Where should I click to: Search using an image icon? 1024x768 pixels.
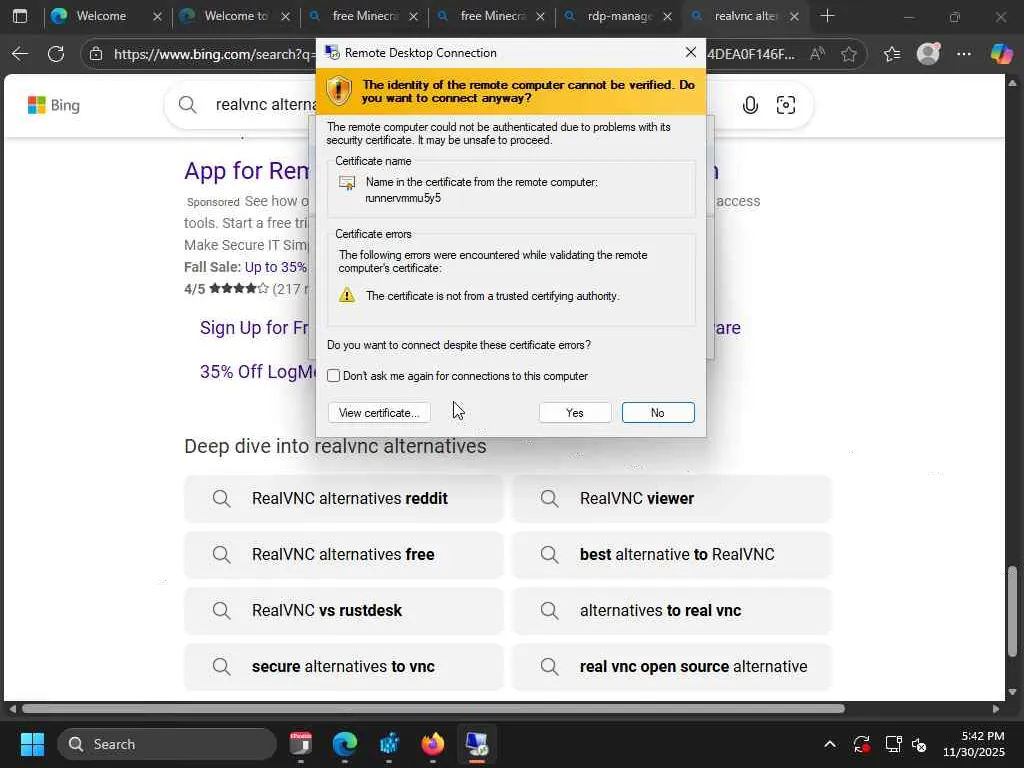[x=786, y=105]
